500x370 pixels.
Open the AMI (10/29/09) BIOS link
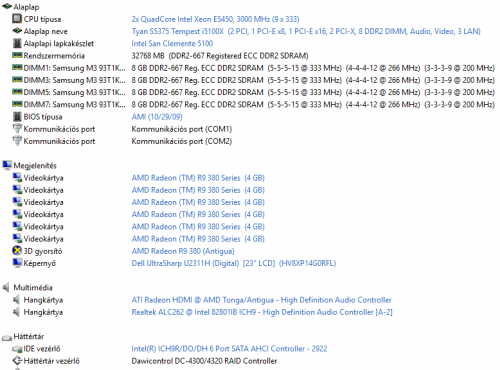click(157, 117)
